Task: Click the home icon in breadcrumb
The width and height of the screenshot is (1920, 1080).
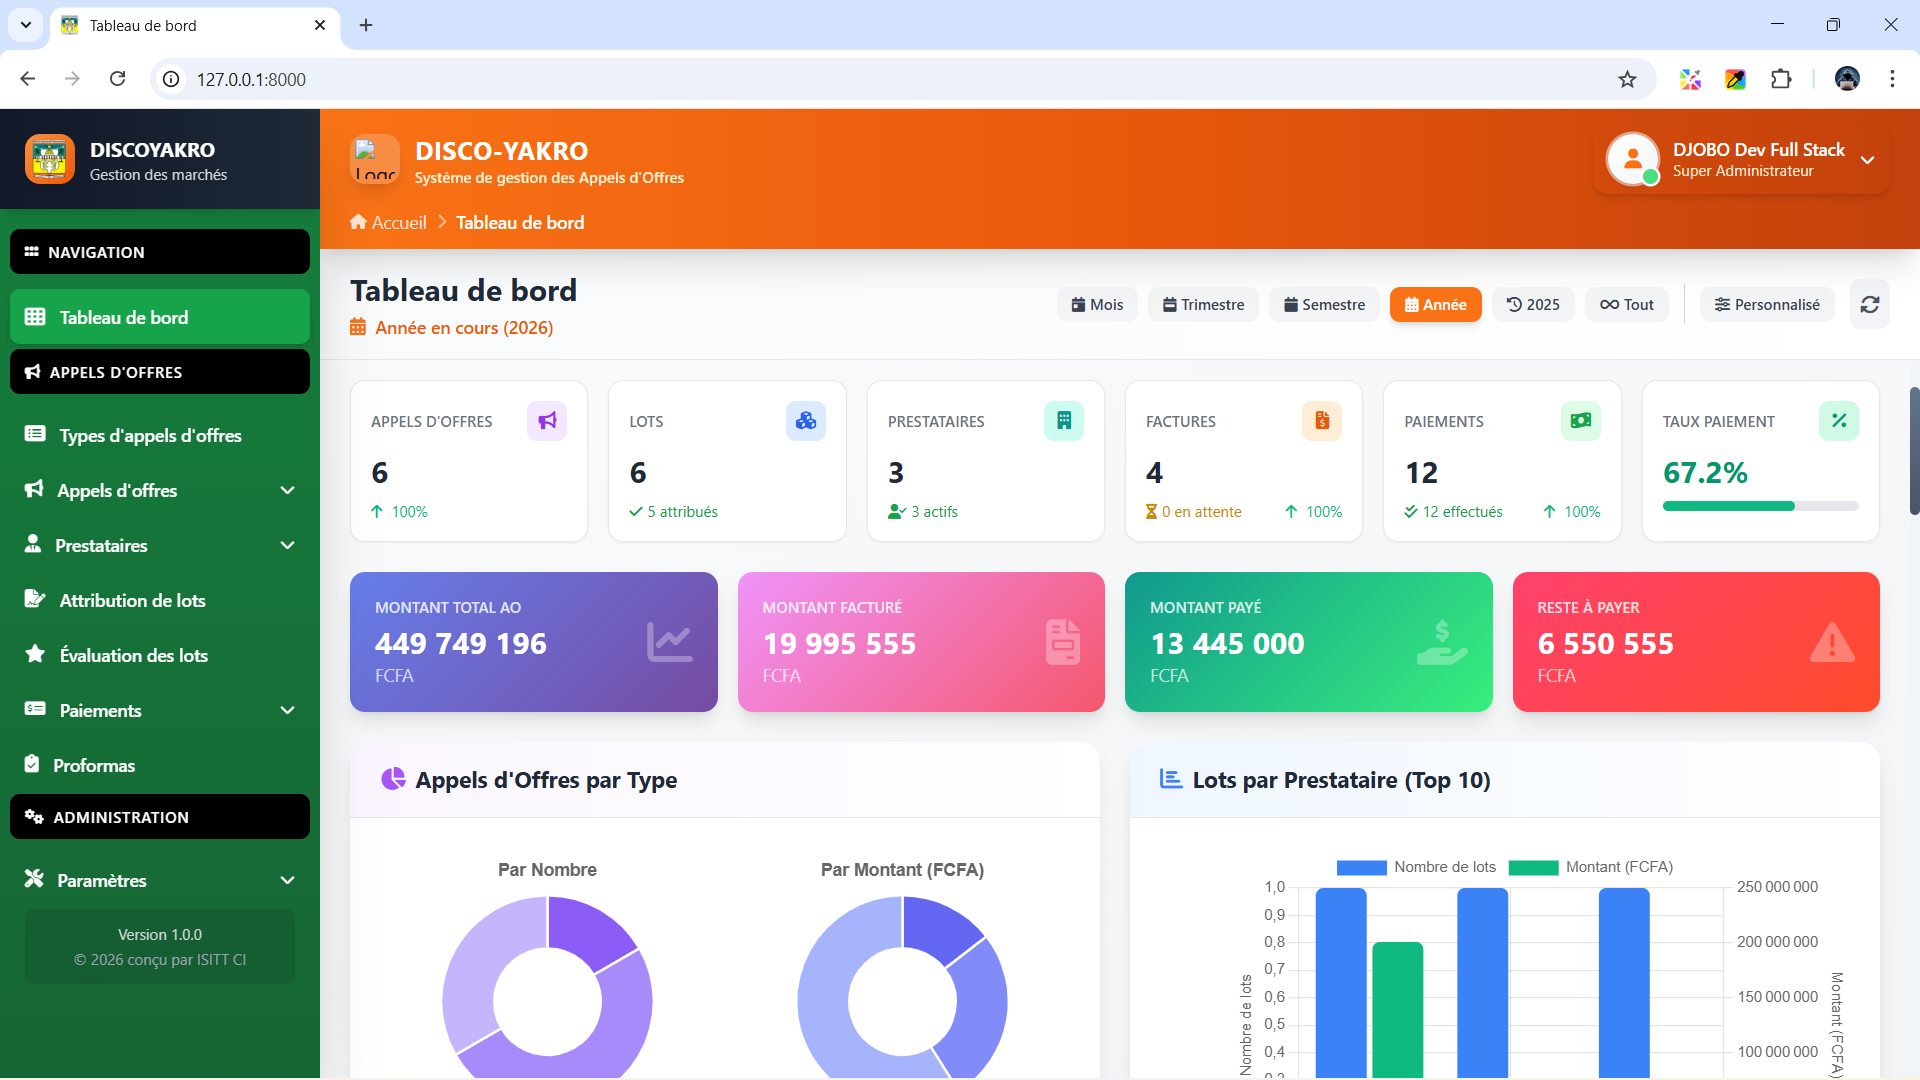Action: coord(358,222)
